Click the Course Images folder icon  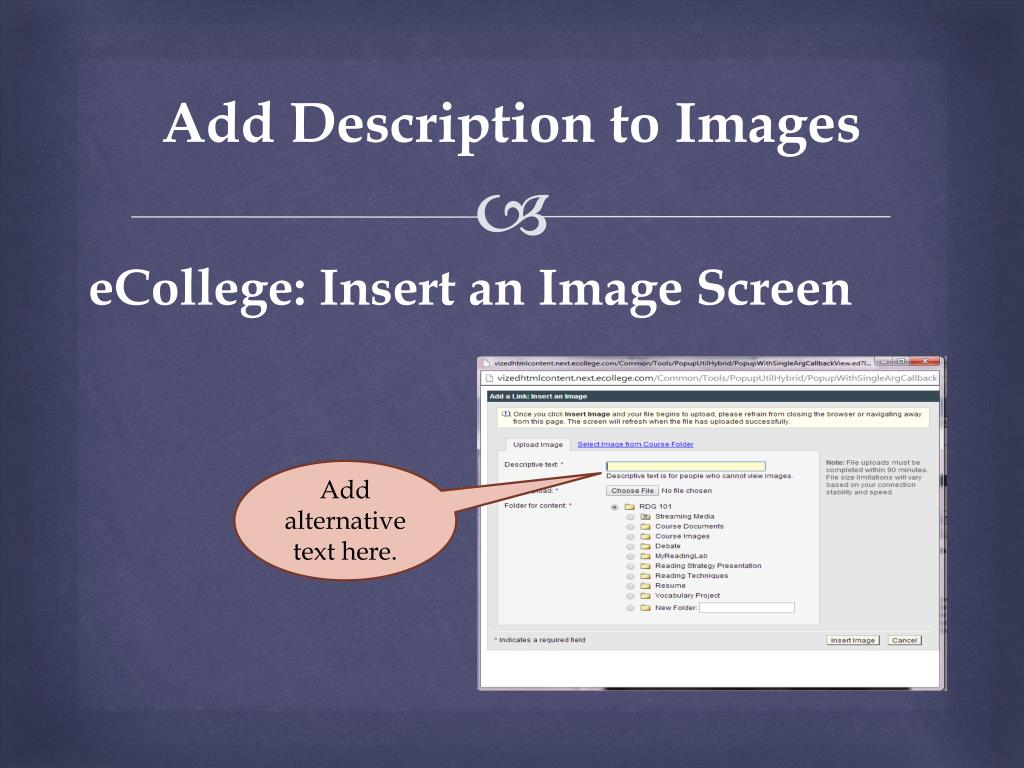point(645,536)
